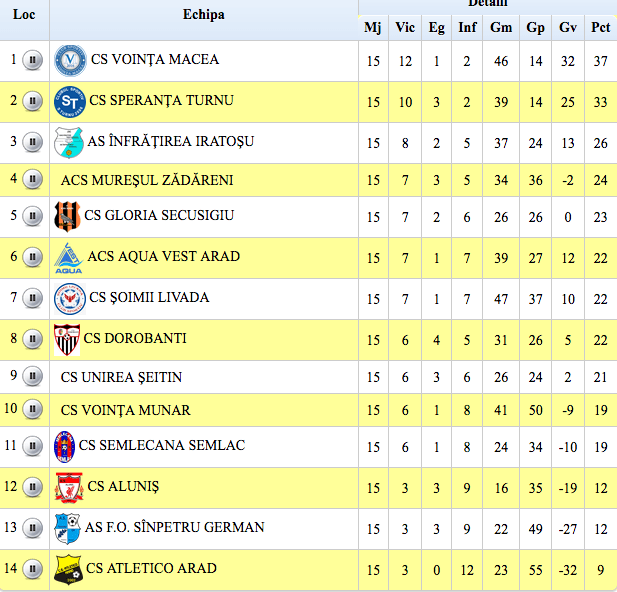The width and height of the screenshot is (617, 592).
Task: Click the Pct column header
Action: click(600, 27)
